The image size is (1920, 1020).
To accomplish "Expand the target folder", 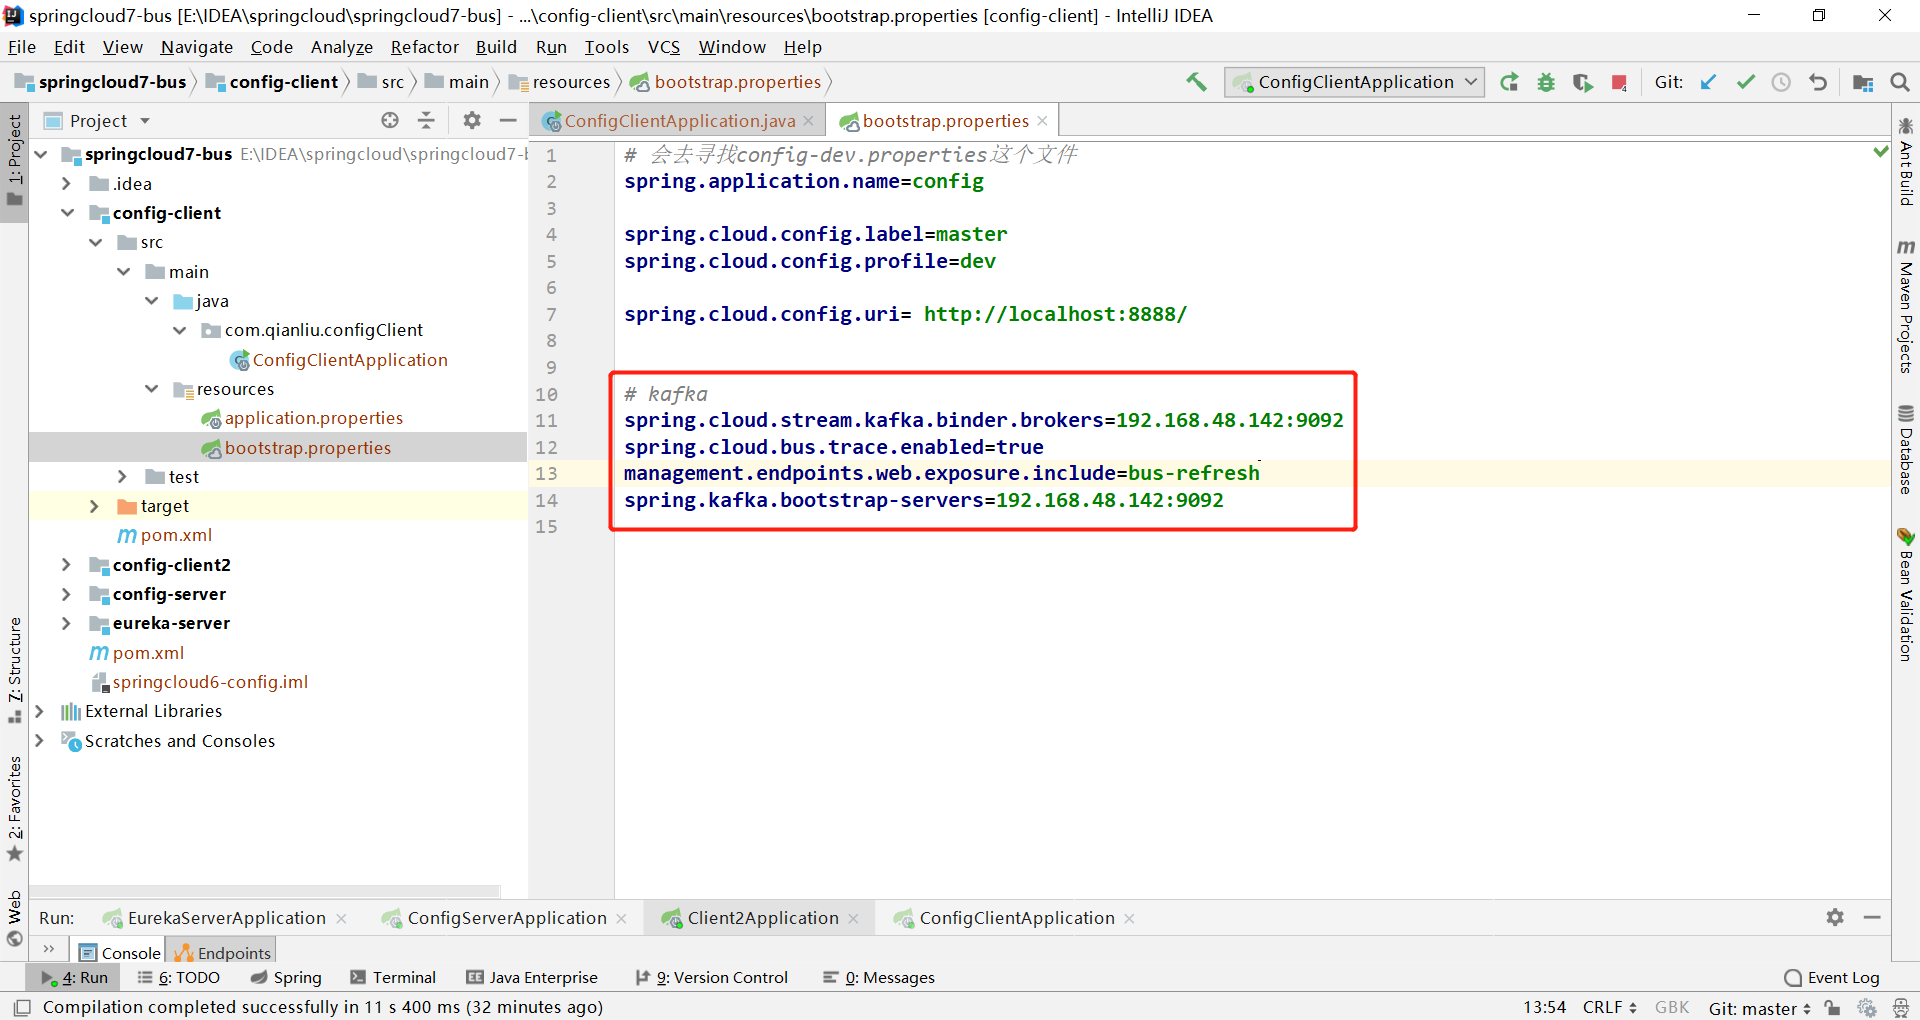I will pyautogui.click(x=94, y=506).
